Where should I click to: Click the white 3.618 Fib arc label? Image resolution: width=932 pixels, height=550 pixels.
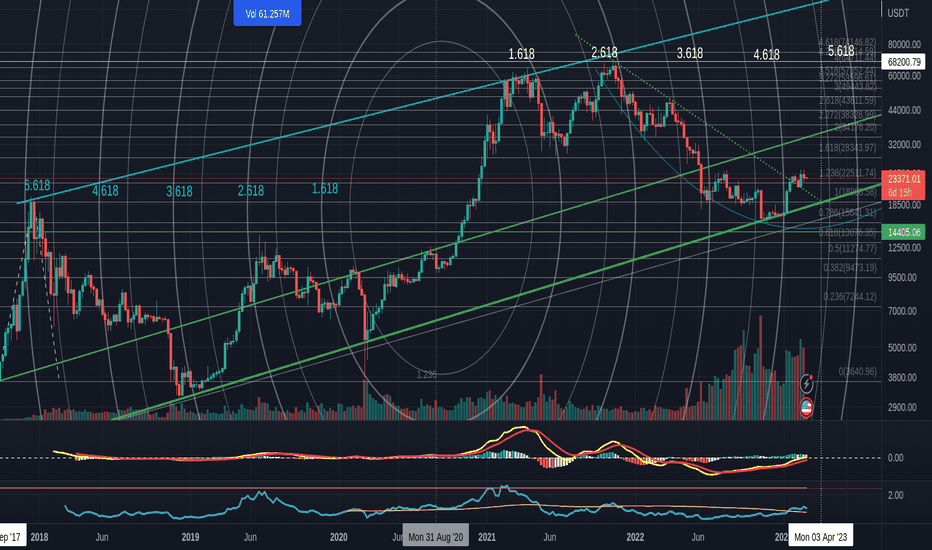[x=690, y=54]
